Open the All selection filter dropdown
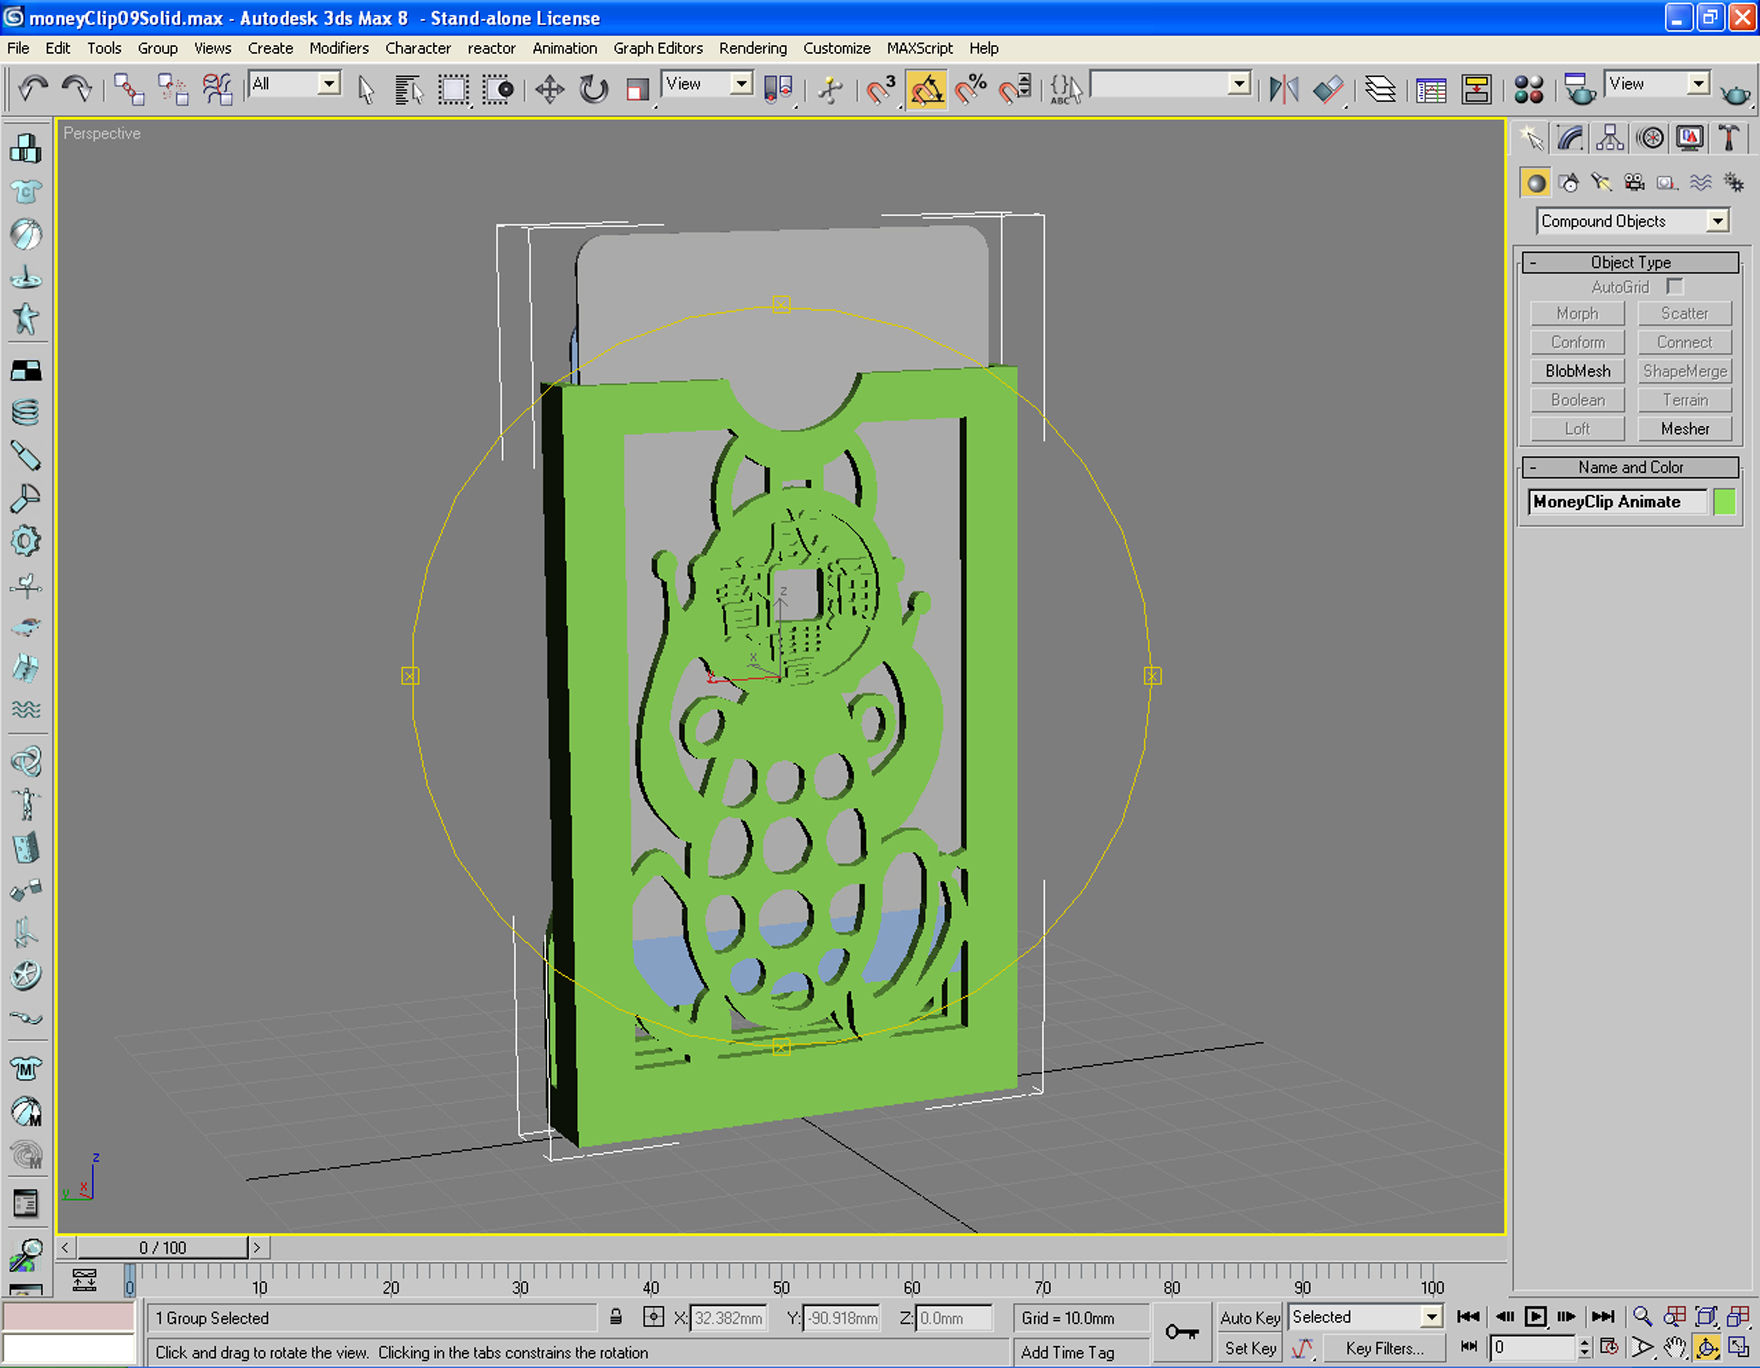Screen dimensions: 1760x1368 [295, 84]
